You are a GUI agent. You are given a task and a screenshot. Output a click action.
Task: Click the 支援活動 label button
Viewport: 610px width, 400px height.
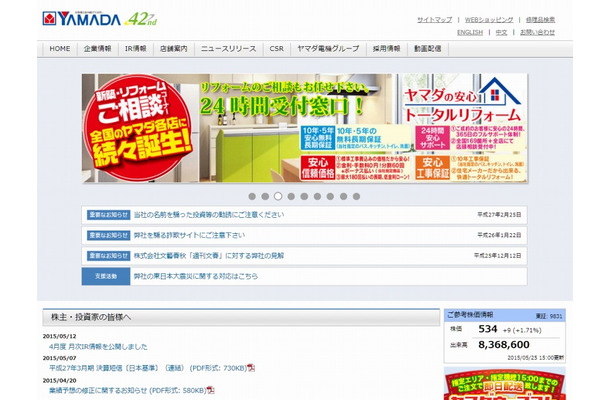pyautogui.click(x=106, y=276)
